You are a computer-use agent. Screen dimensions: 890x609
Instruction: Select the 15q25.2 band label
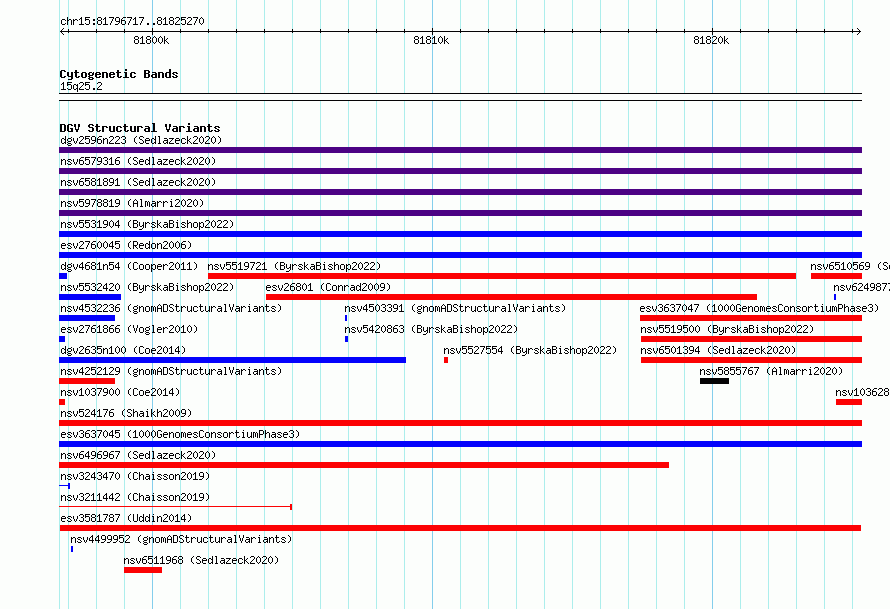point(81,86)
